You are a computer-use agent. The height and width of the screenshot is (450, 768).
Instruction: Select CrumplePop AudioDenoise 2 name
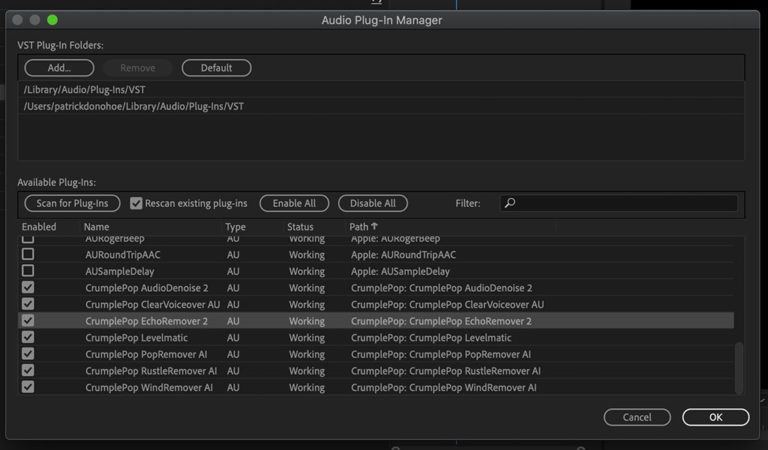click(146, 288)
